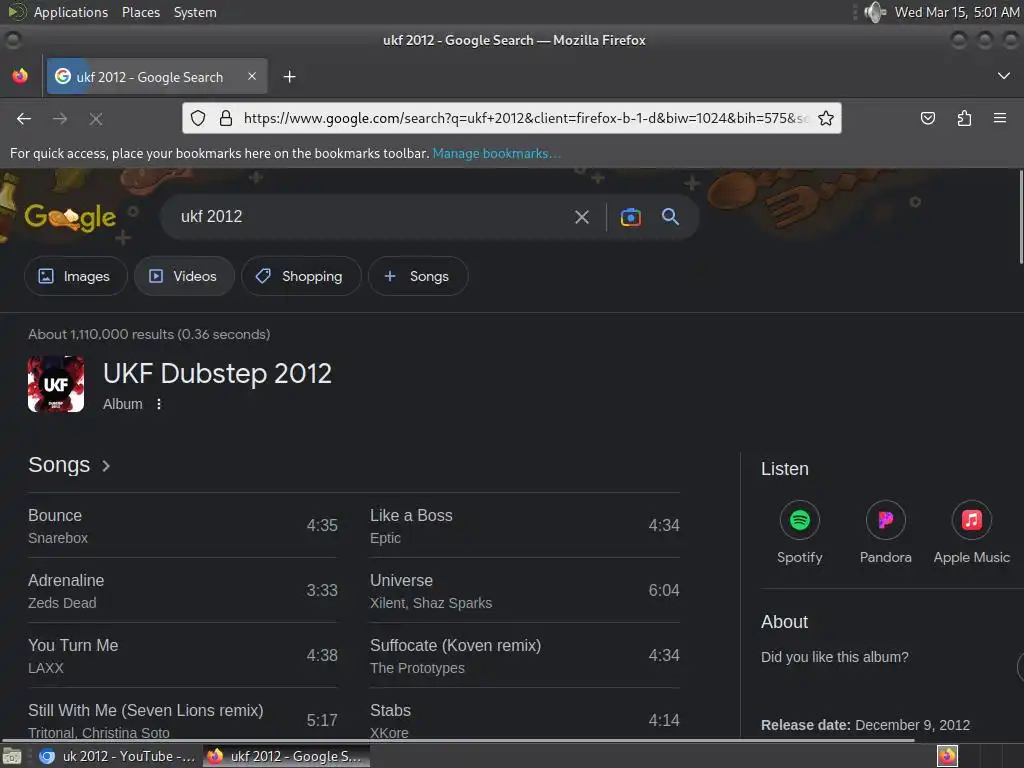Click the forward navigation arrow
1024x768 pixels.
[60, 118]
